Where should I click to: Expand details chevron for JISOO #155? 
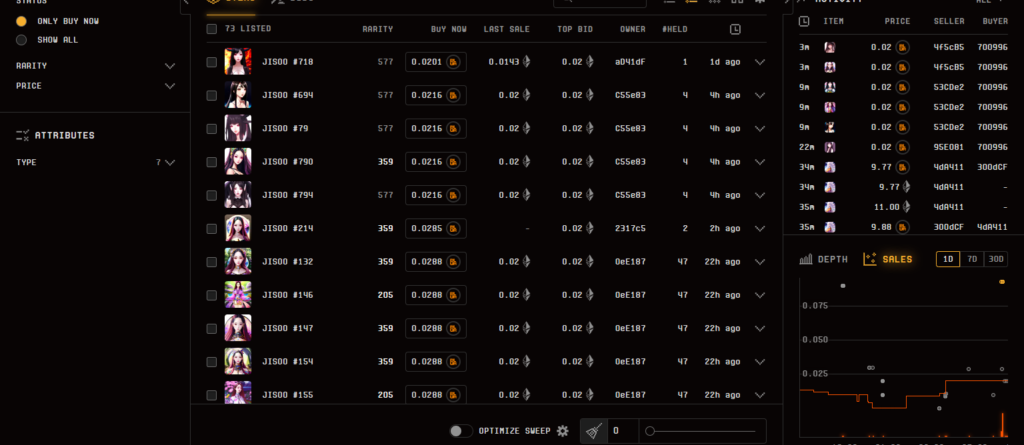tap(760, 395)
